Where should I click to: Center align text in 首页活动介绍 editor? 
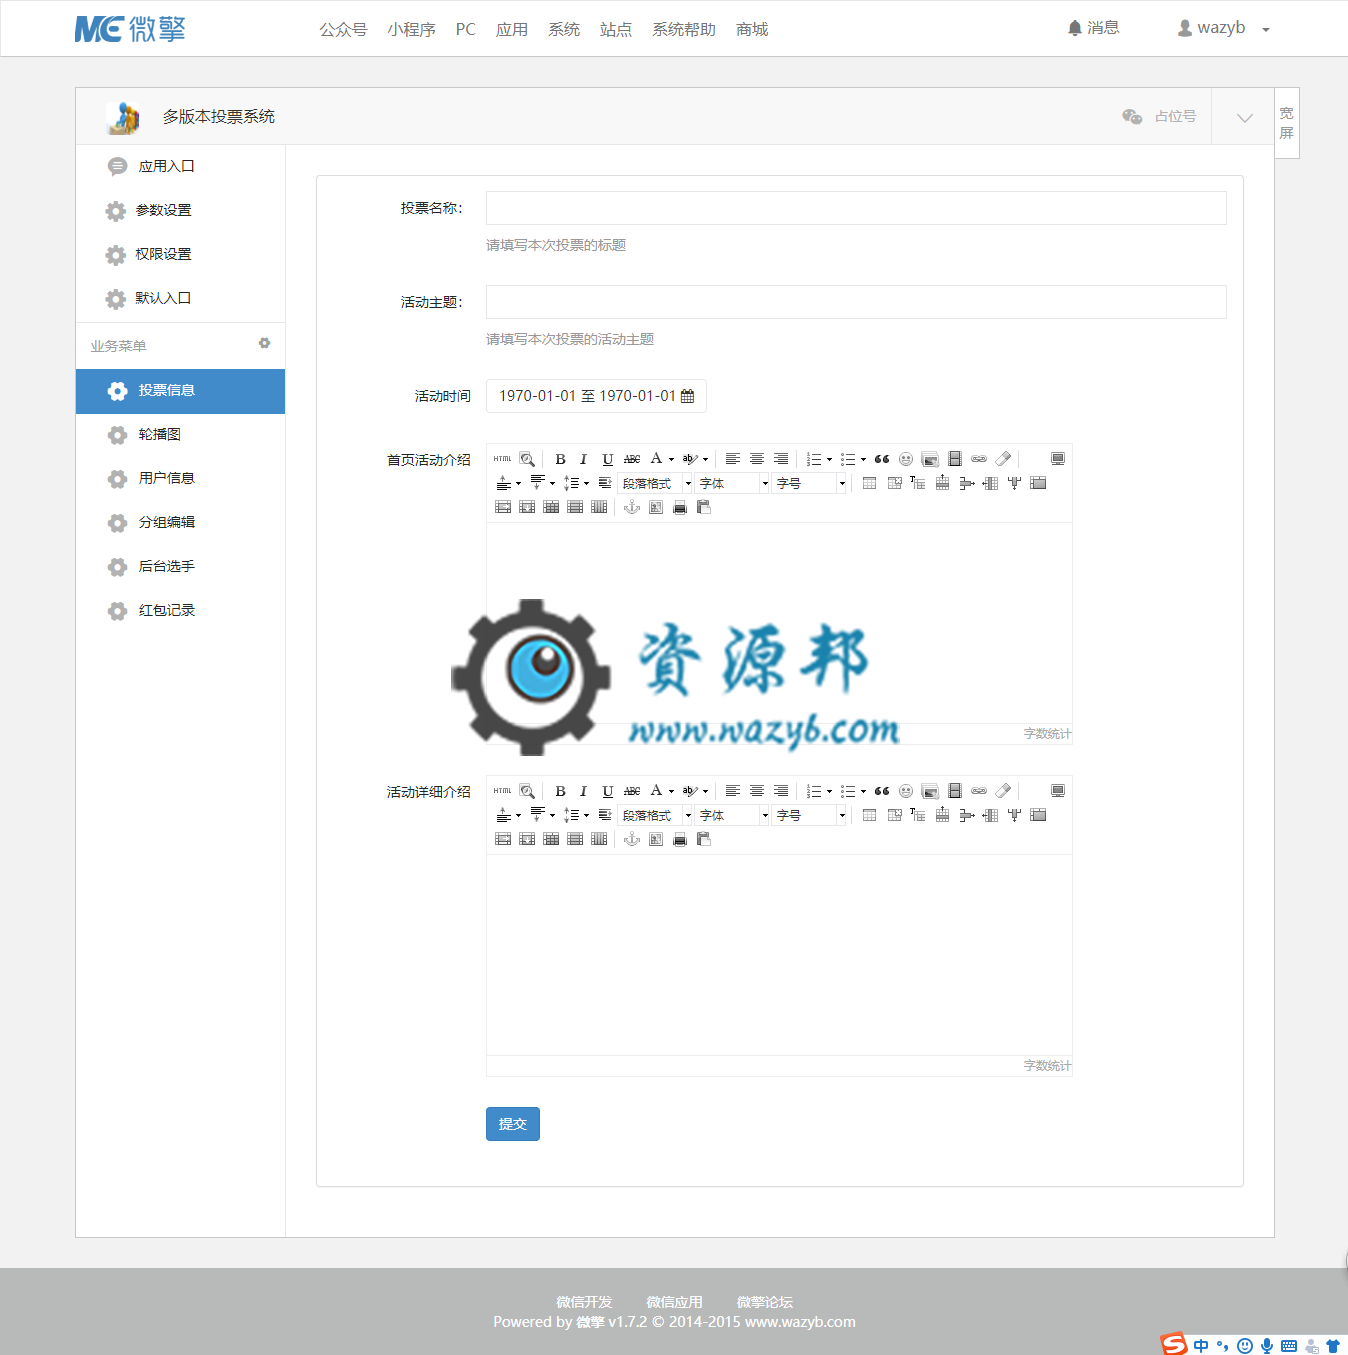coord(757,459)
